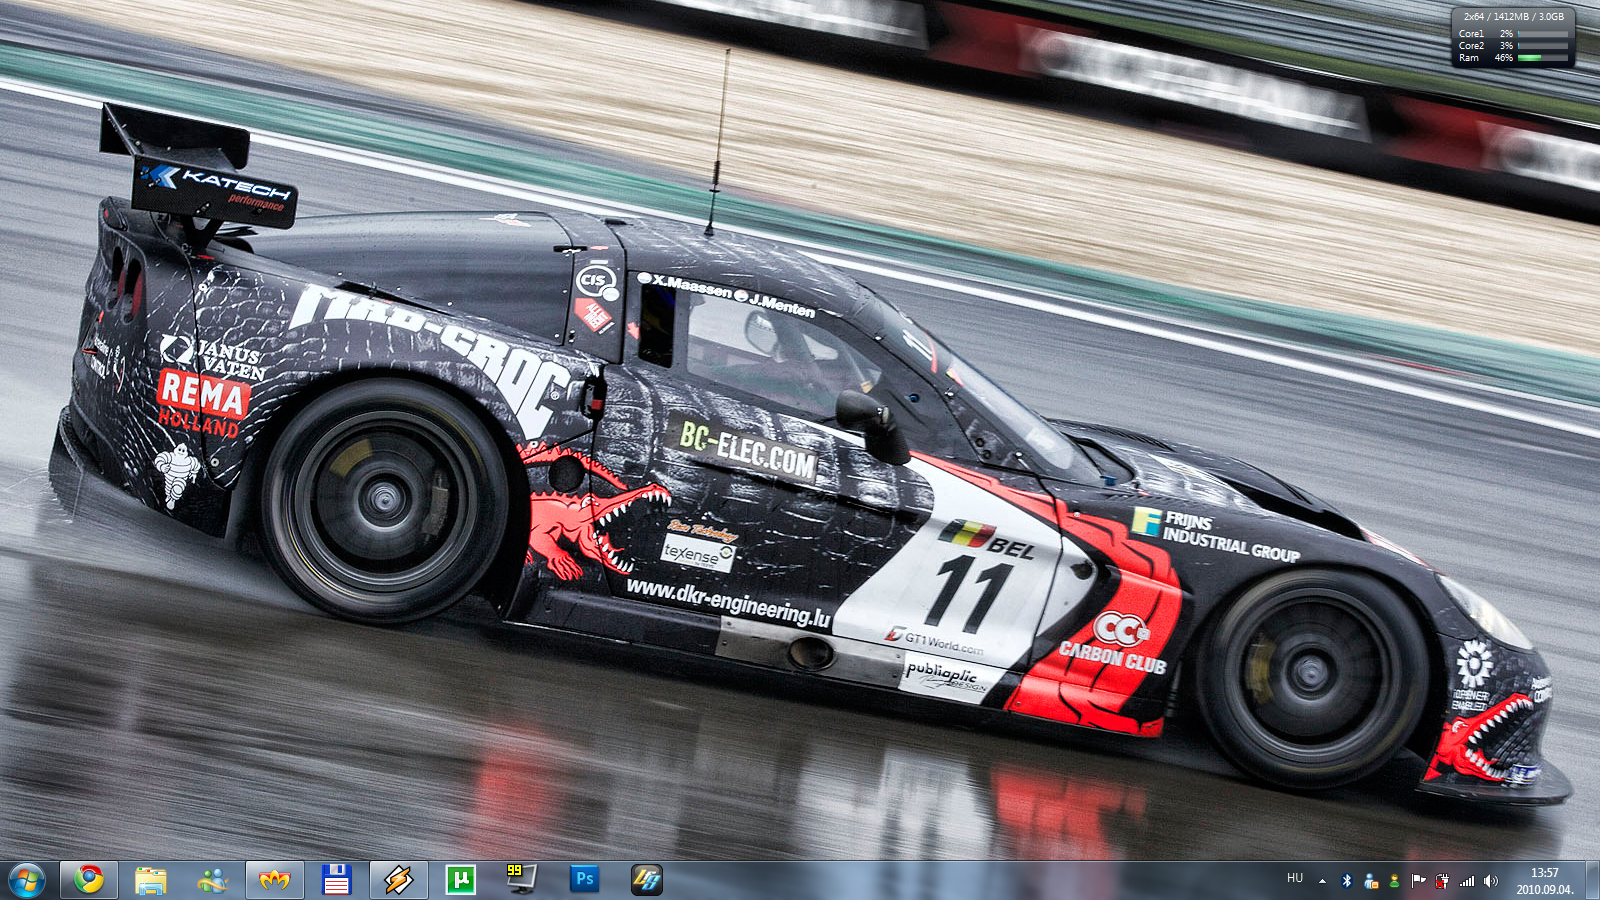1600x900 pixels.
Task: Open Windows Explorer folder icon on taskbar
Action: click(151, 880)
